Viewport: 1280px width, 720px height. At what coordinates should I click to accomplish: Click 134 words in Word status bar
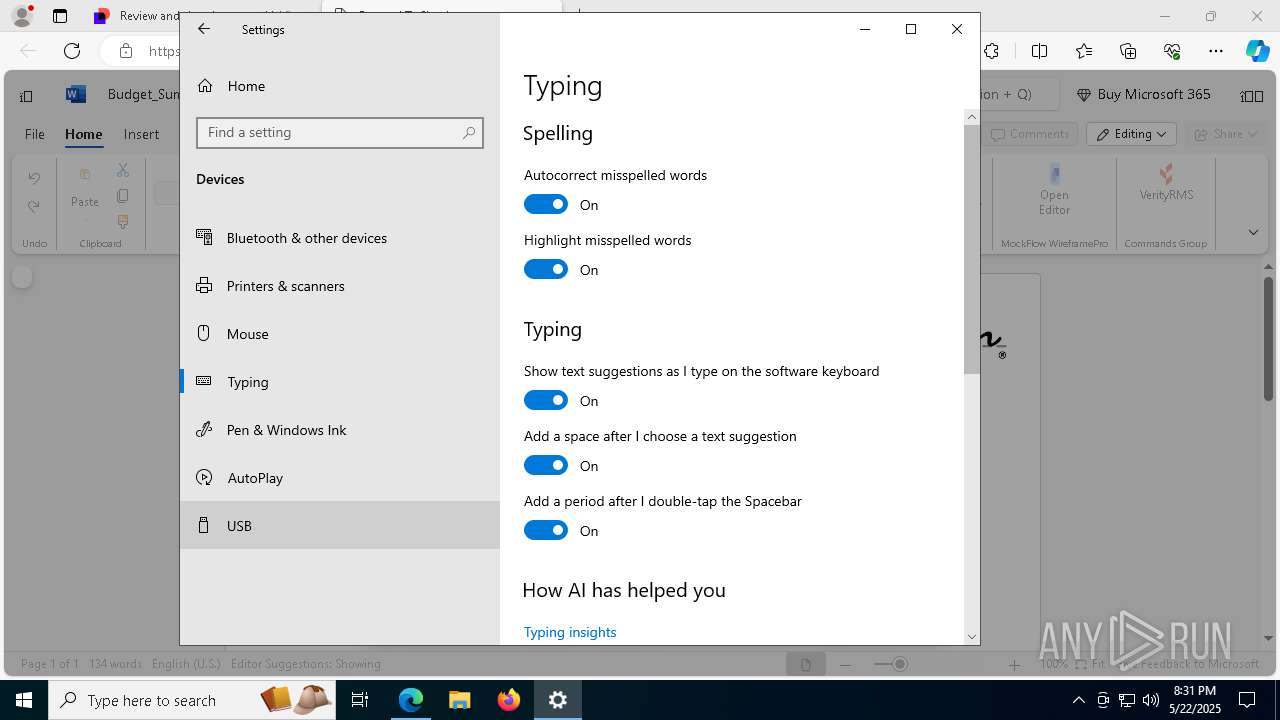point(115,664)
